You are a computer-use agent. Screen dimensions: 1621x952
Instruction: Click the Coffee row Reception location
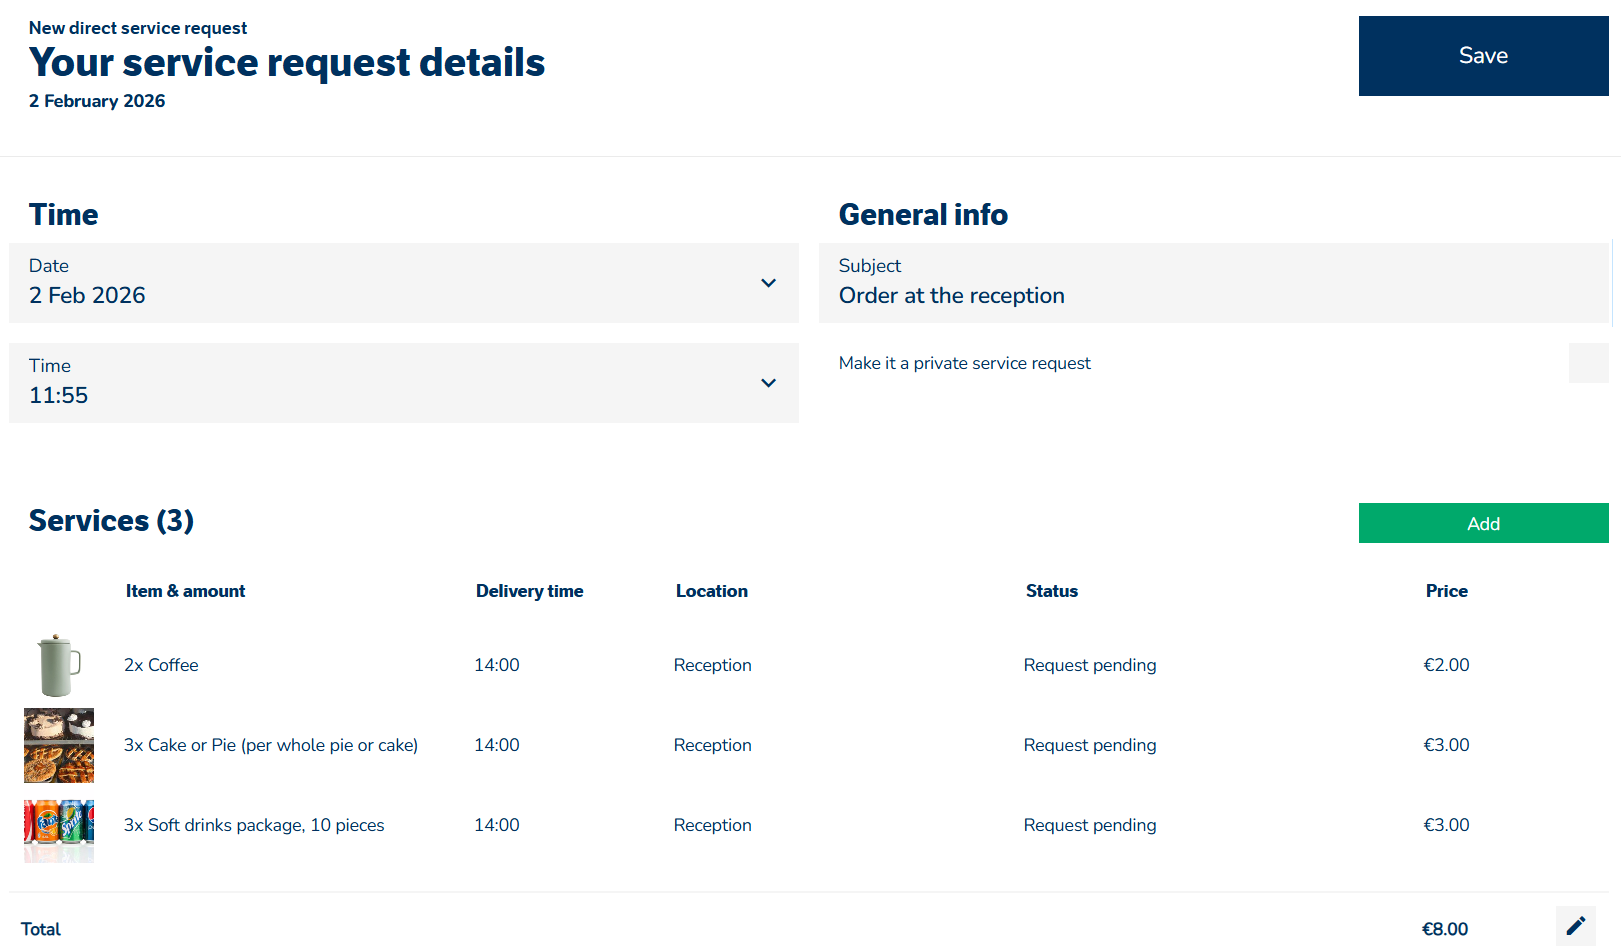pos(712,665)
